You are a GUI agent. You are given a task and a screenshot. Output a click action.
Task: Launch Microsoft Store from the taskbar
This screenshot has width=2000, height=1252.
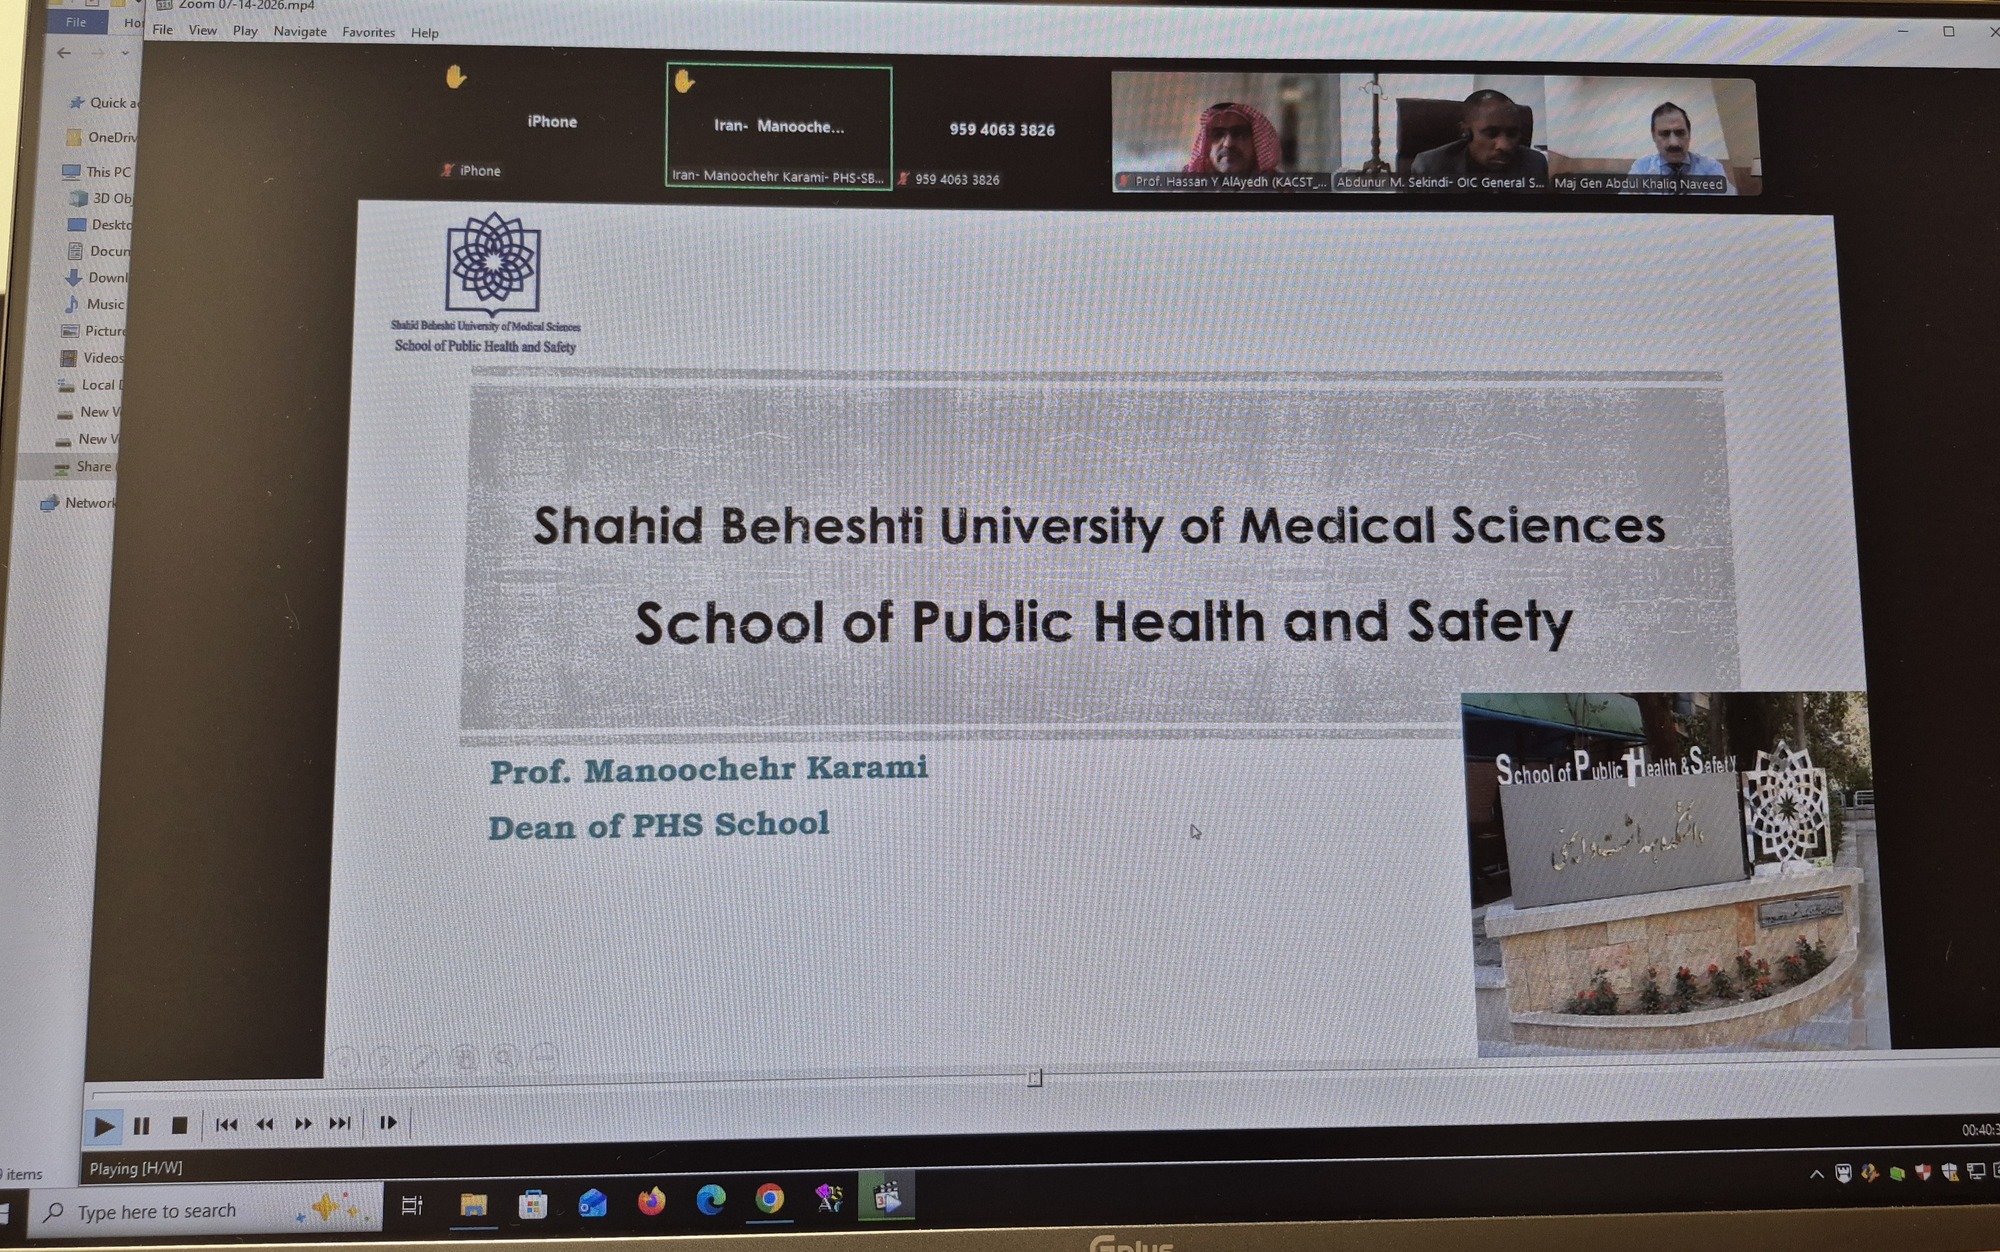(x=532, y=1203)
